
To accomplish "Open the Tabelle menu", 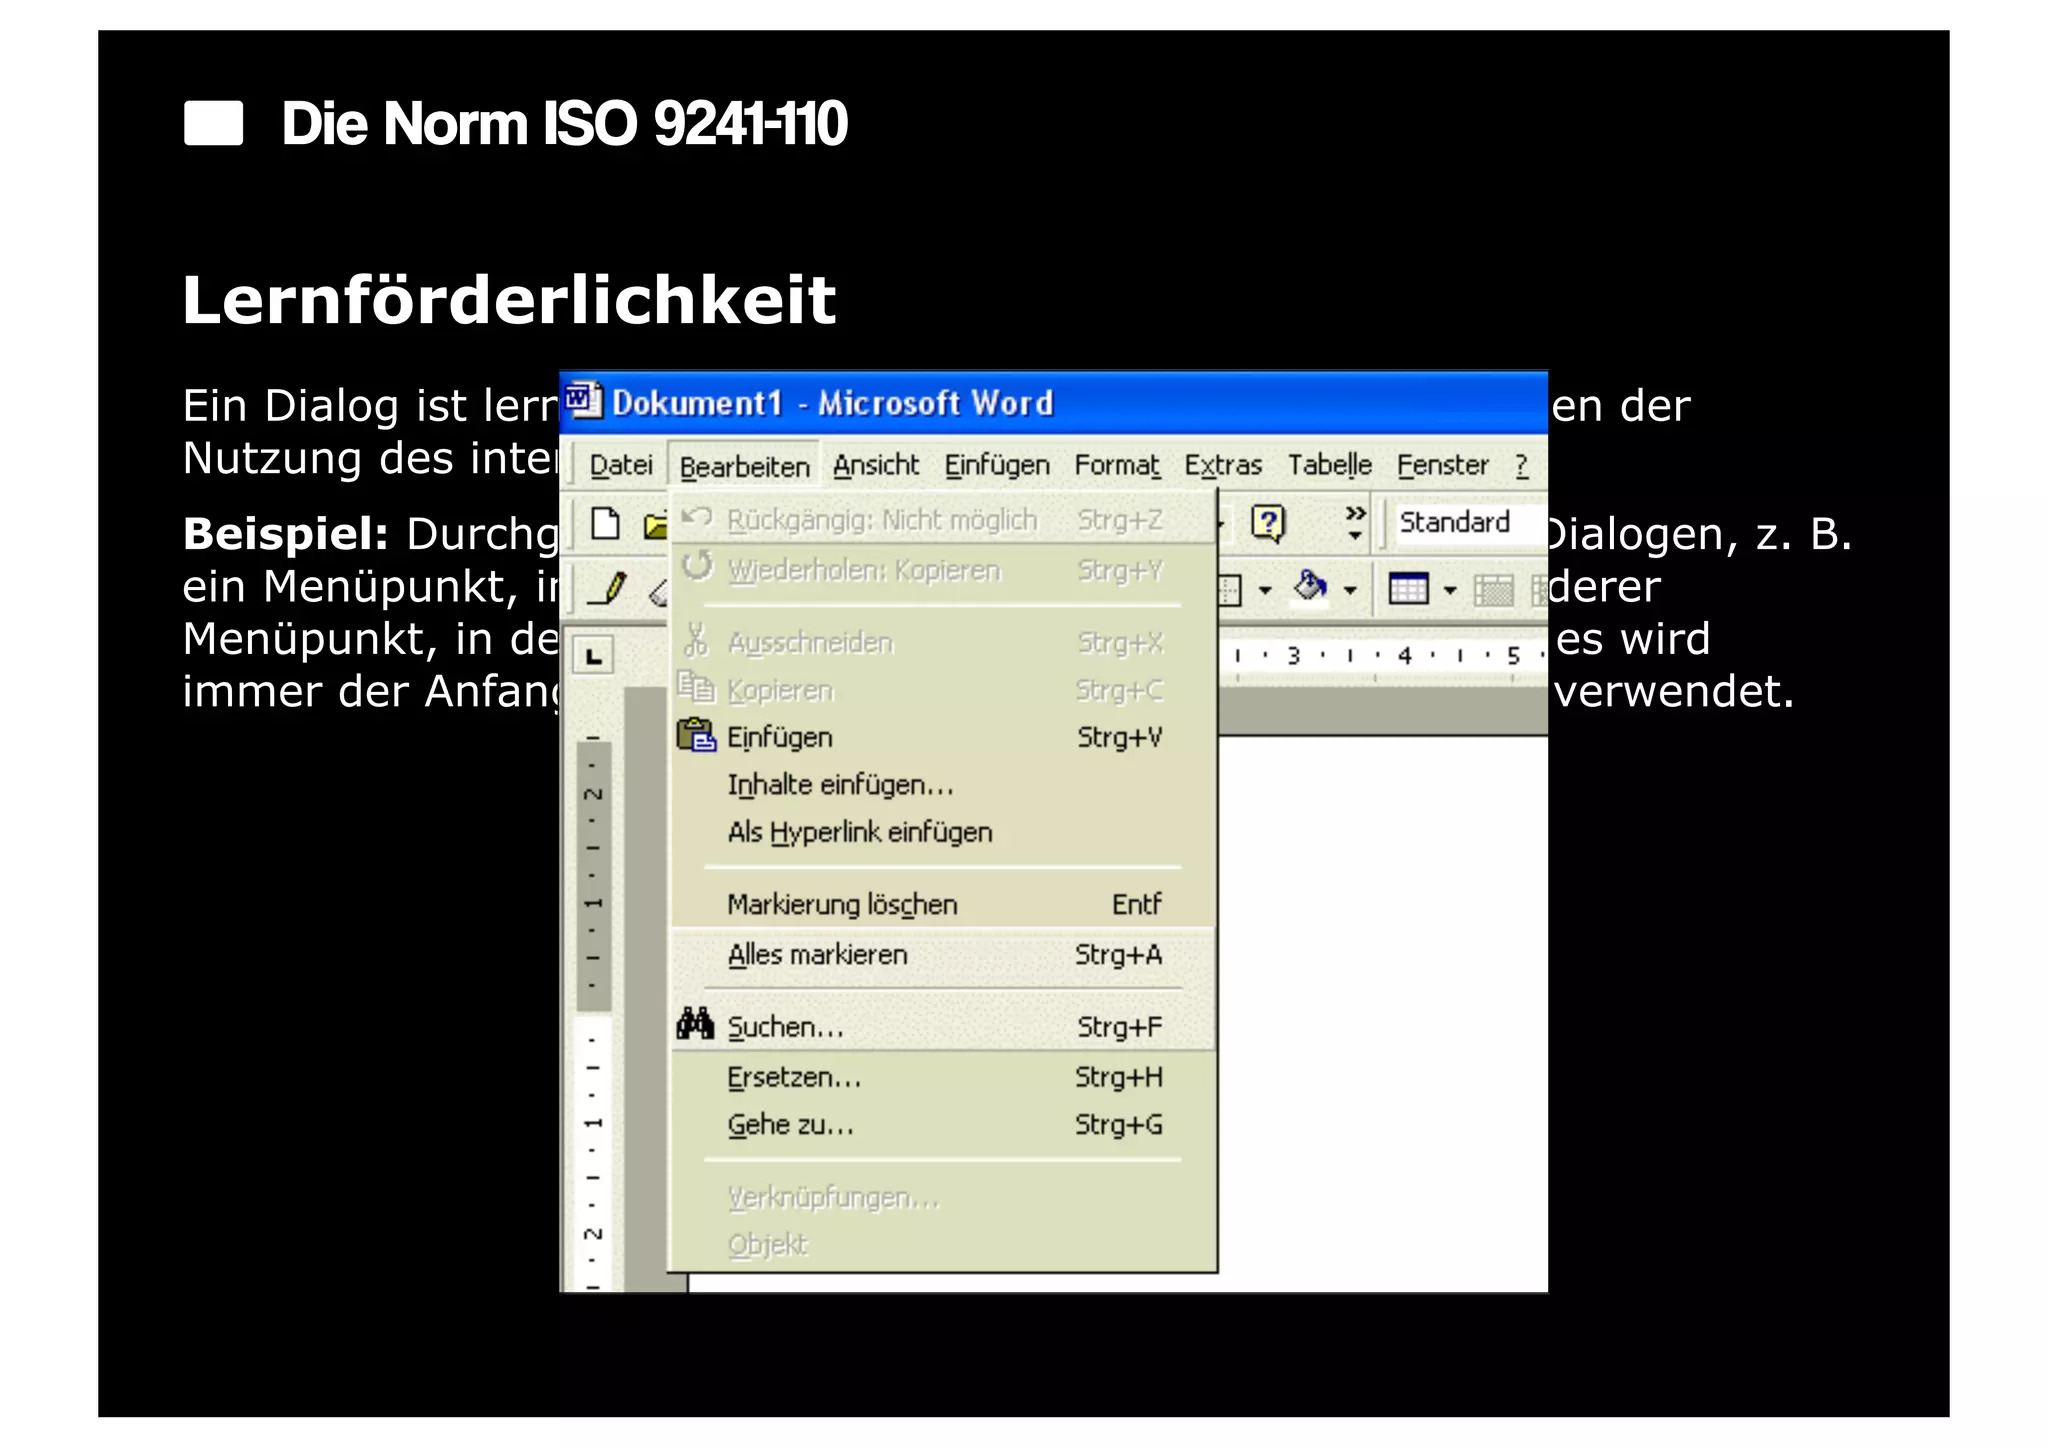I will [1329, 465].
